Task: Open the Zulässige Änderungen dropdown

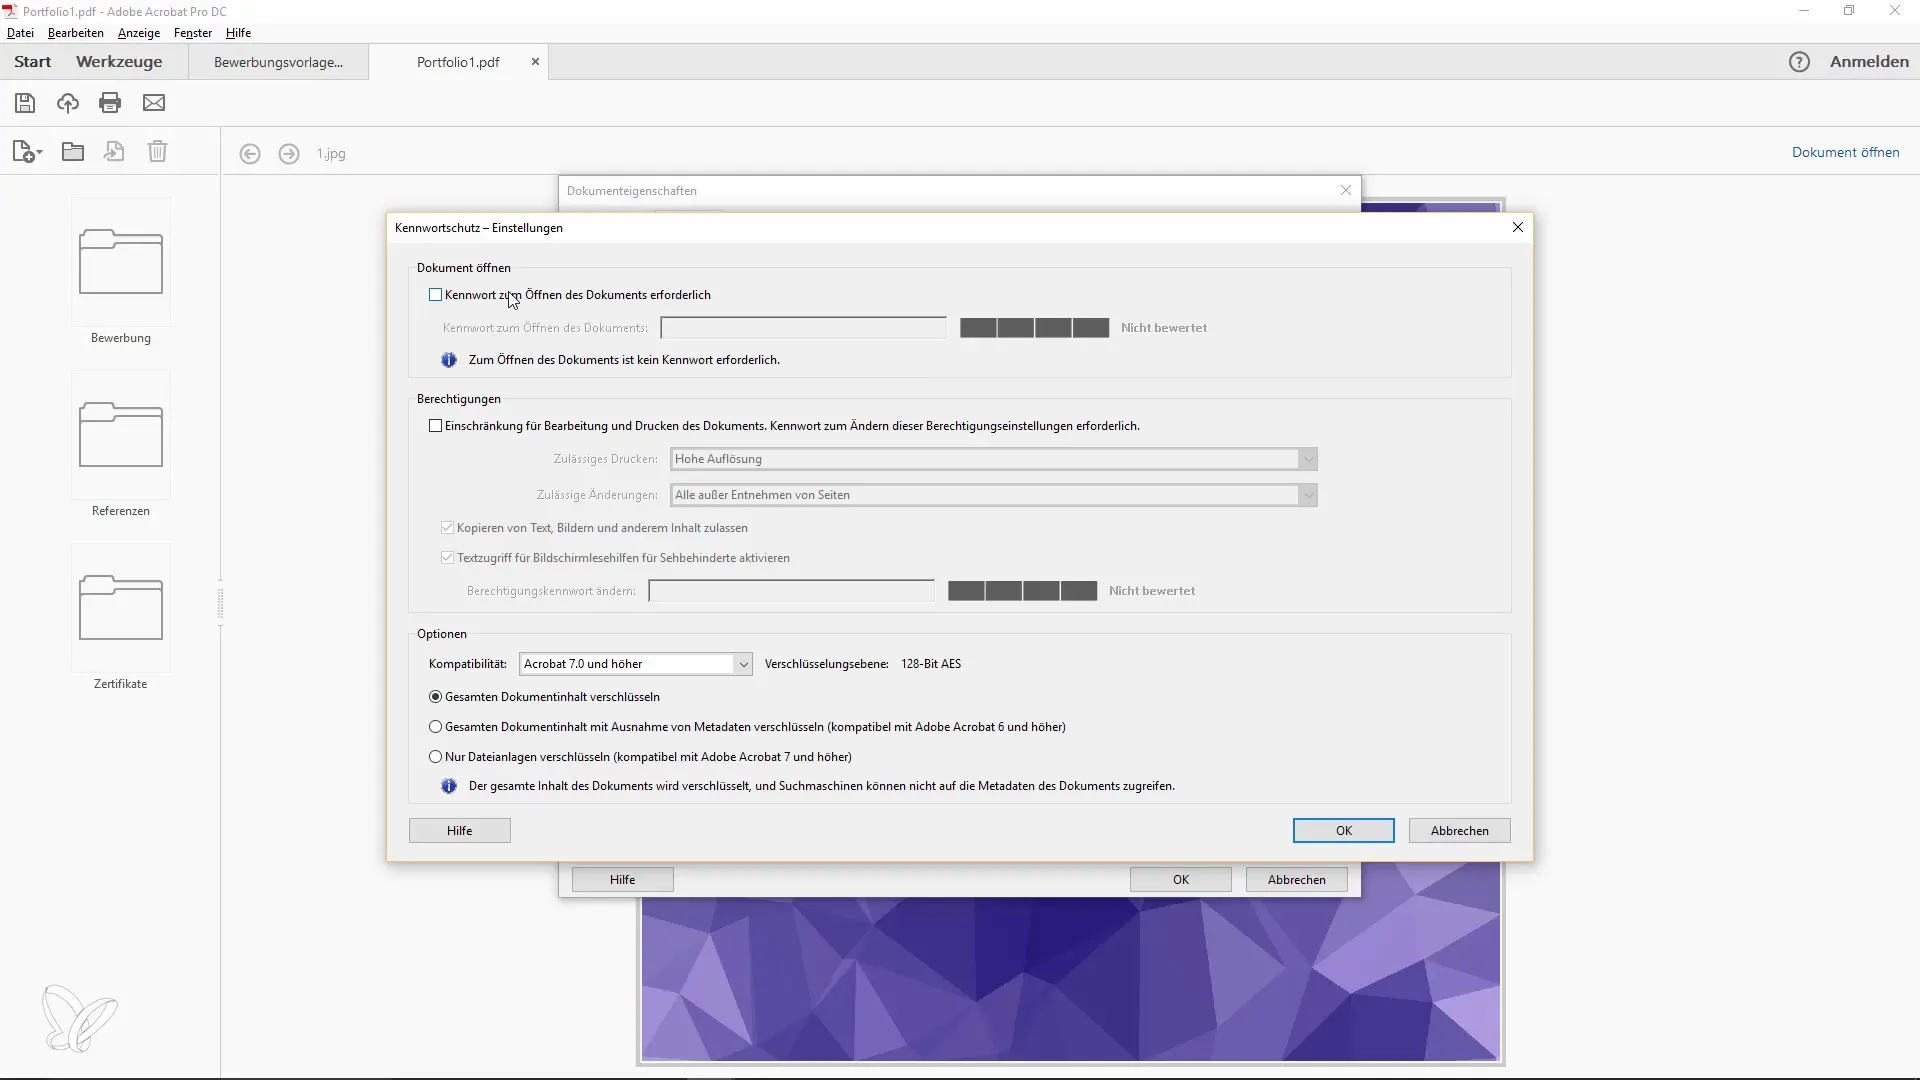Action: pos(994,495)
